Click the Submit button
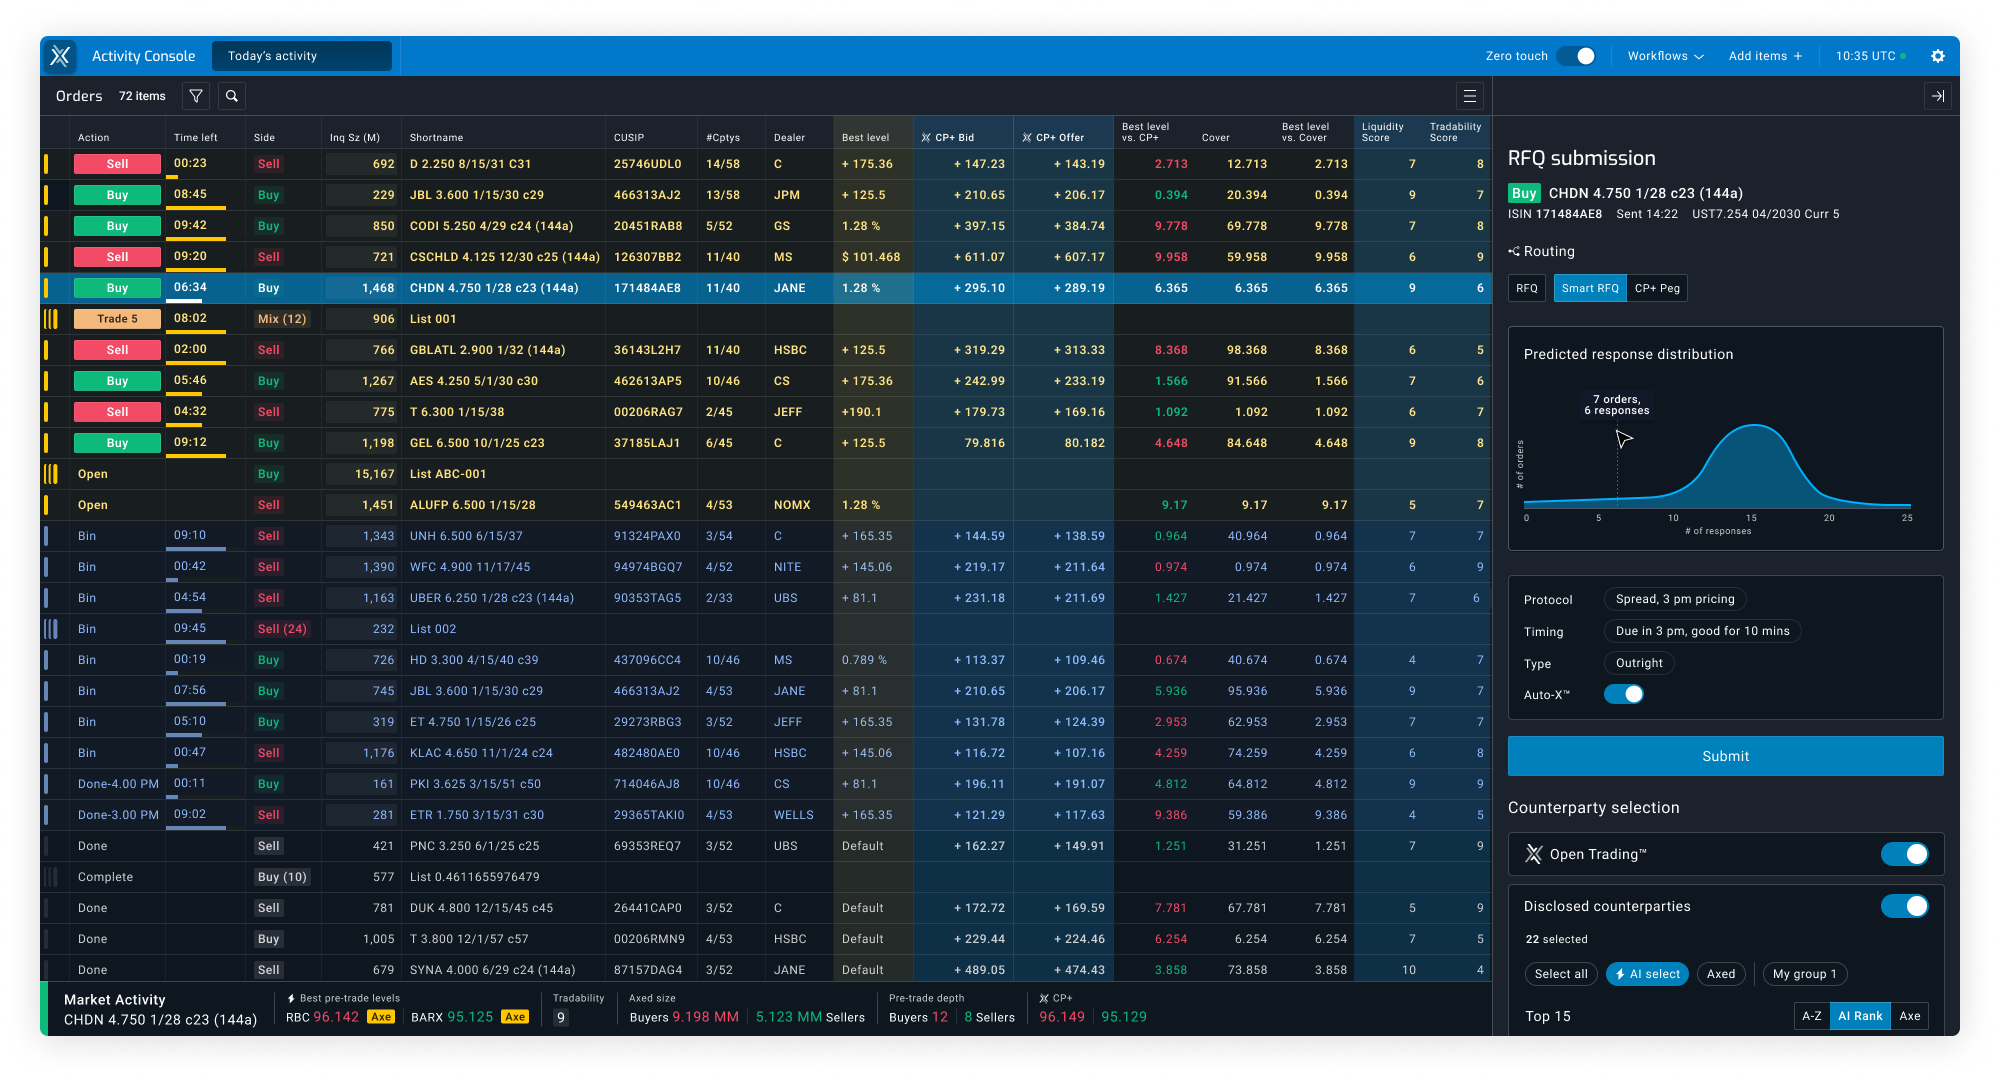This screenshot has height=1080, width=2000. pos(1725,756)
